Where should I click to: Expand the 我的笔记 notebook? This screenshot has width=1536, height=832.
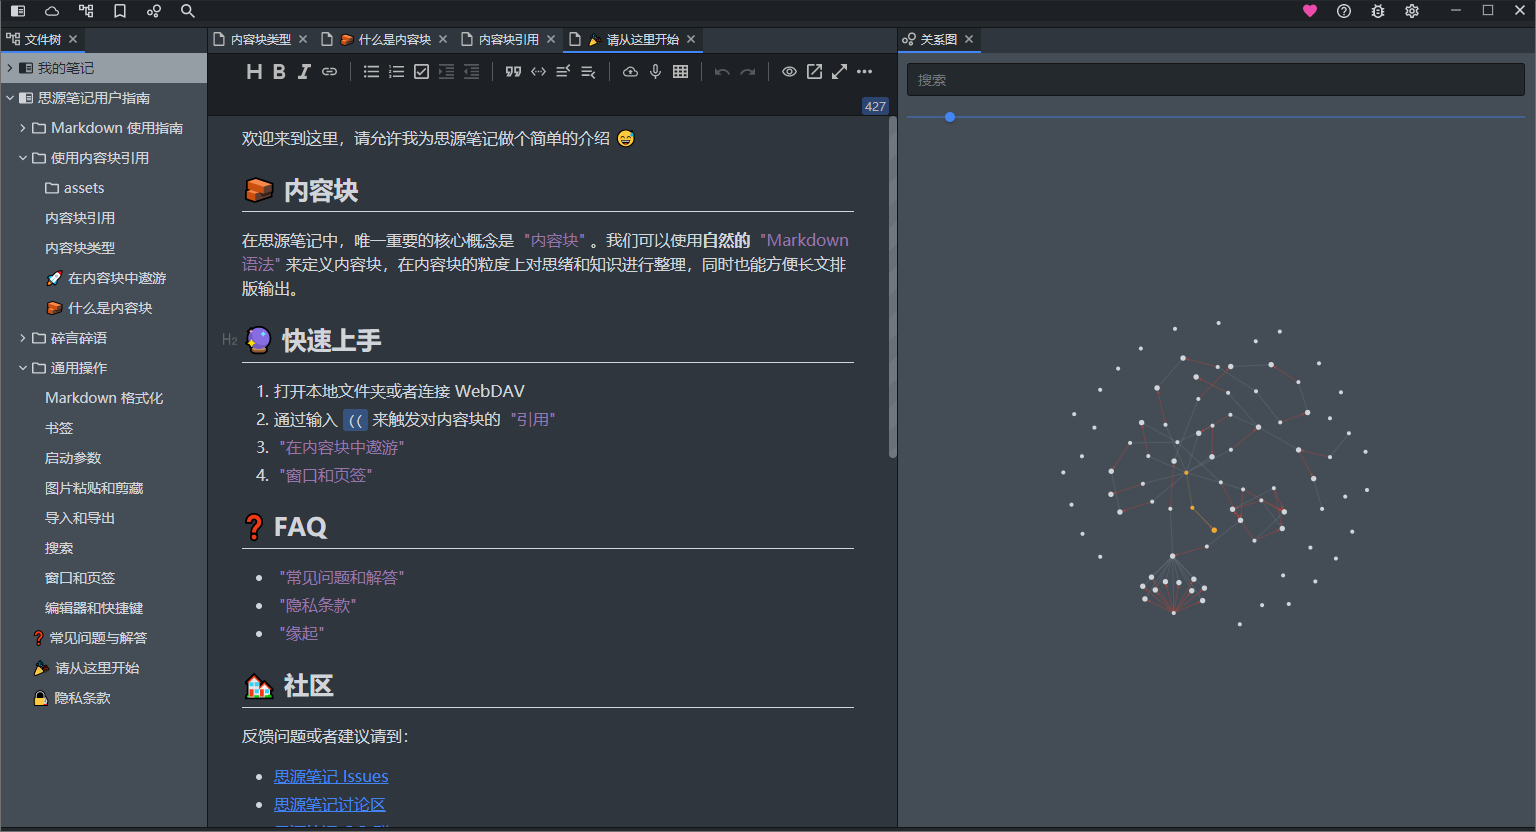click(x=9, y=68)
